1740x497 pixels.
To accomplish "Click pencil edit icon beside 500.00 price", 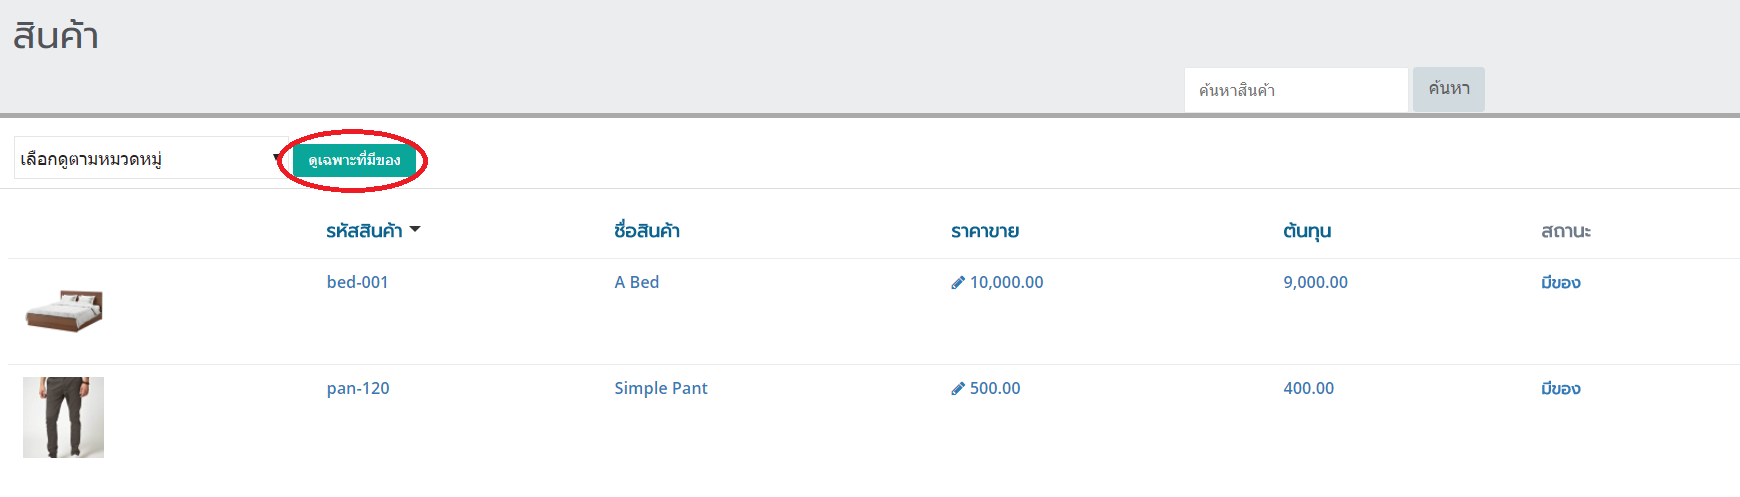I will tap(958, 389).
